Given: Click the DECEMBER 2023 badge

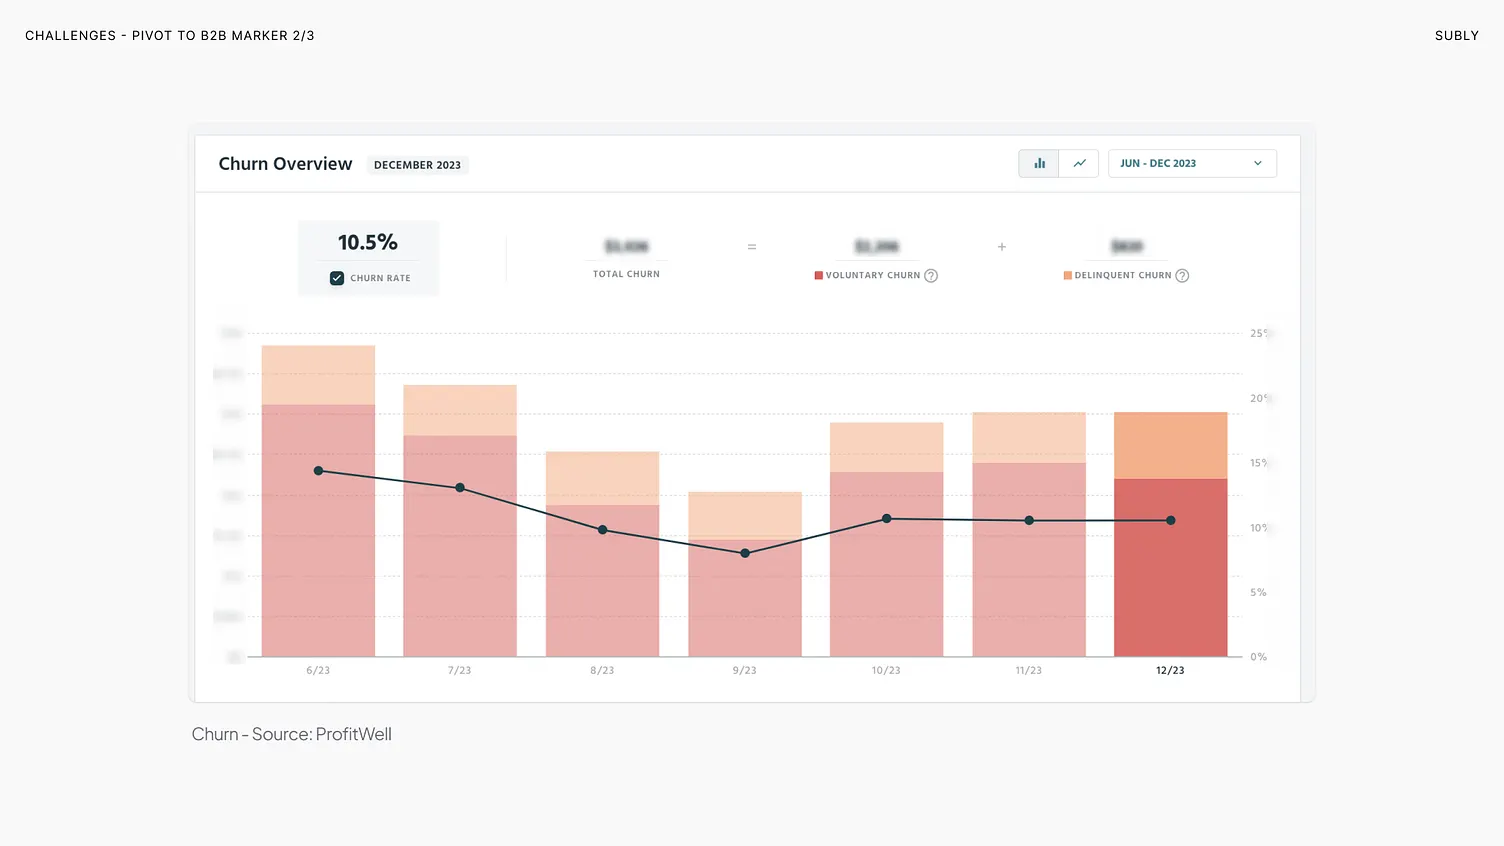Looking at the screenshot, I should (x=418, y=165).
